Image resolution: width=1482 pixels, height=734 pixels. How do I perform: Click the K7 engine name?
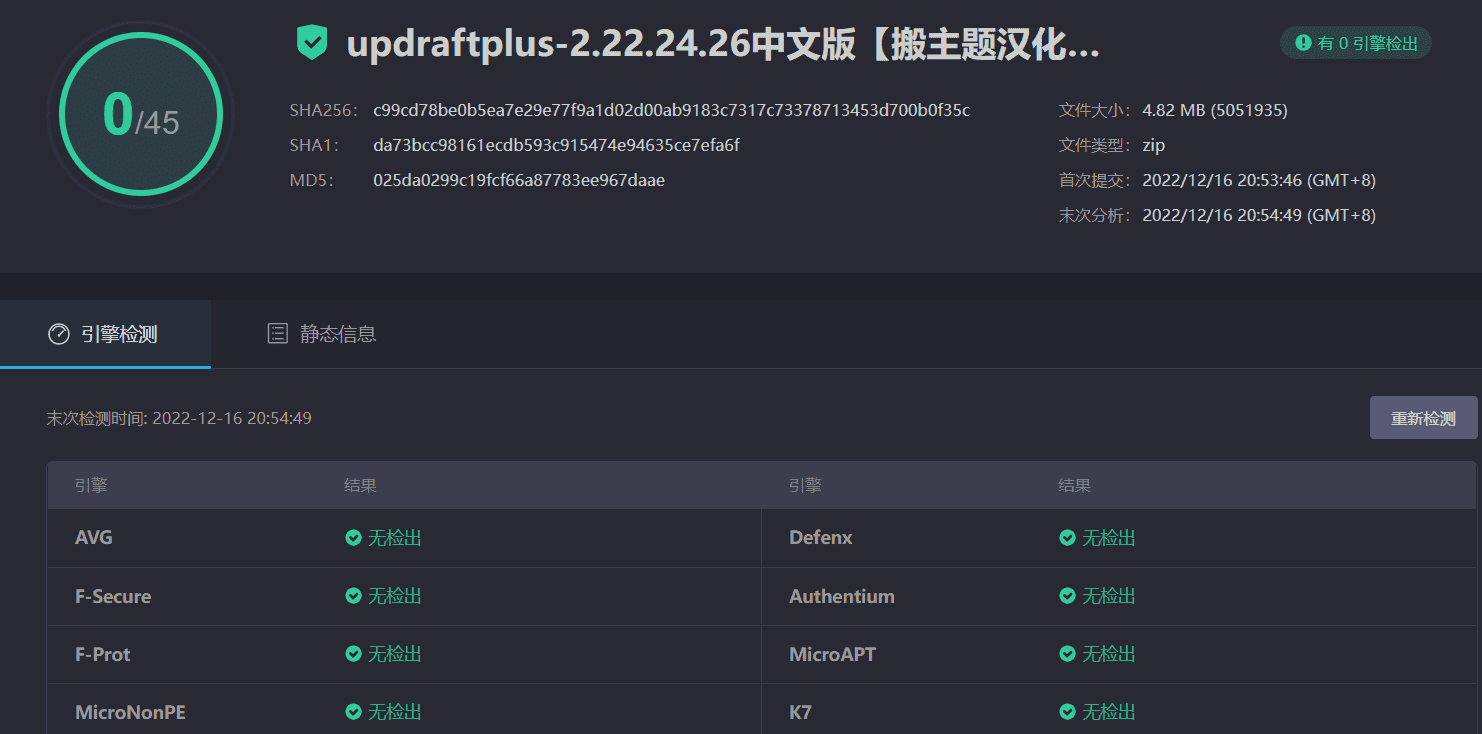(x=800, y=712)
